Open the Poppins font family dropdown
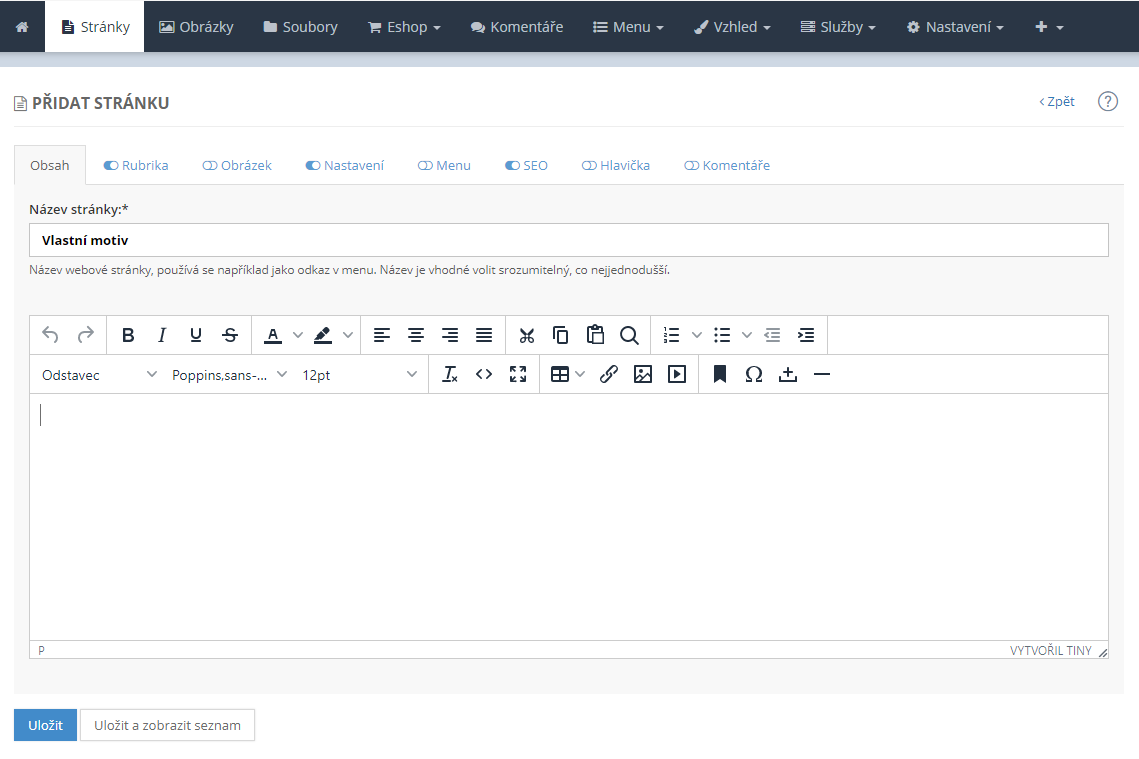 (x=229, y=374)
